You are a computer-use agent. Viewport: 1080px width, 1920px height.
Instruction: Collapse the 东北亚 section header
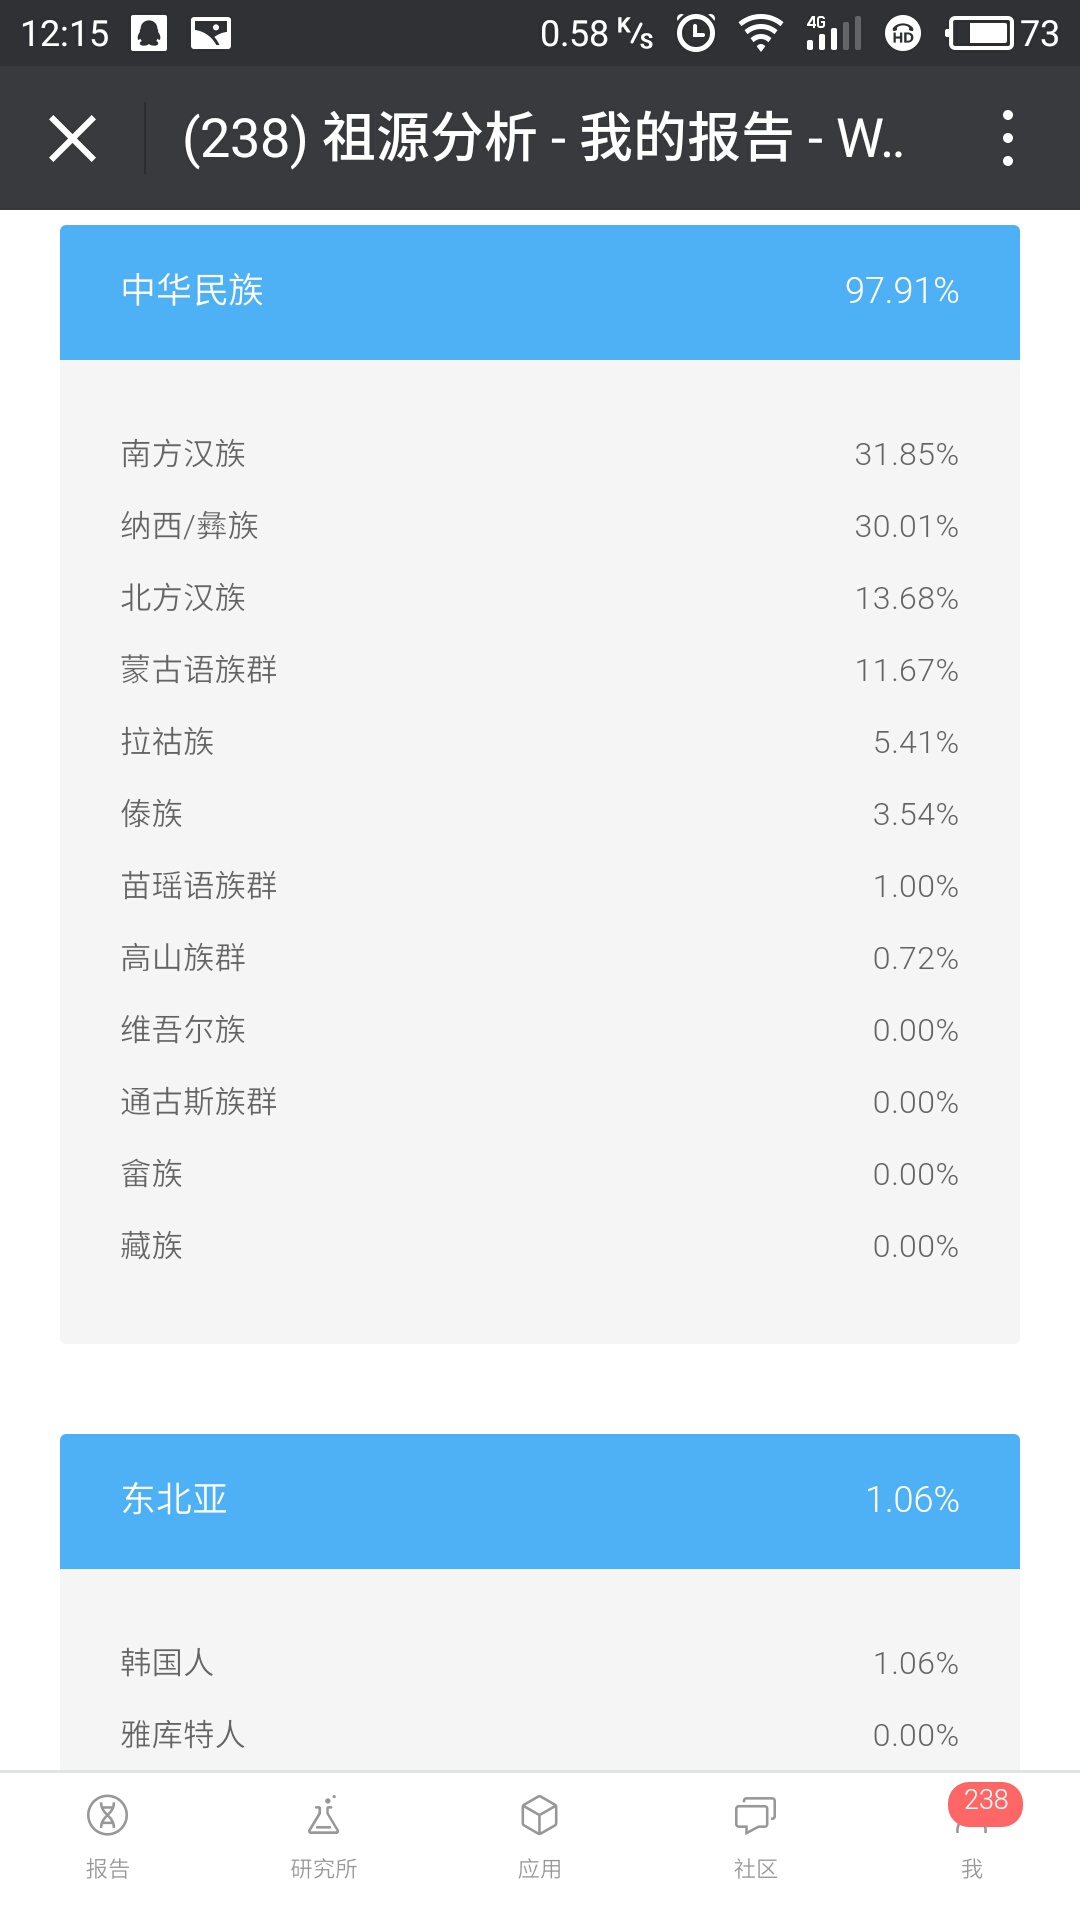pos(540,1500)
